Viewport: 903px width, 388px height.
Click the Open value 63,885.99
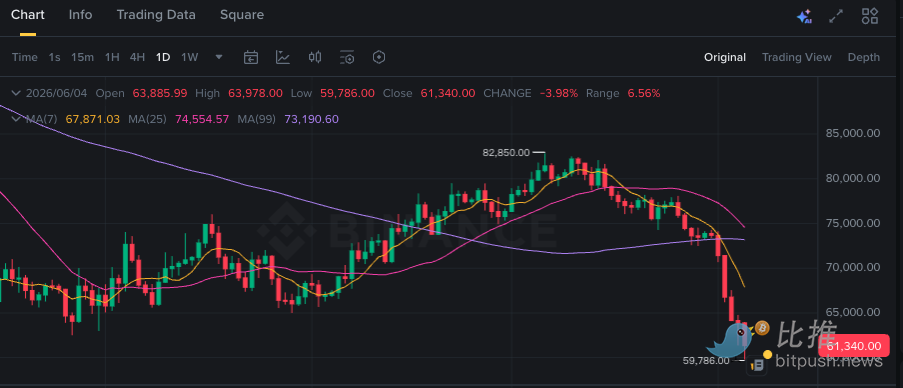[160, 93]
